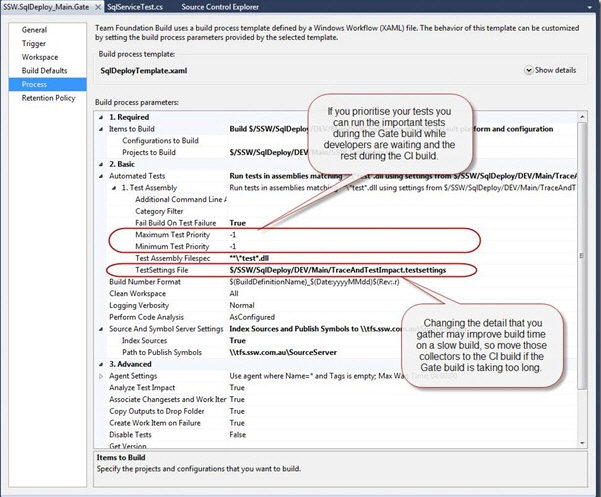Collapse Source And Symbol Server Settings
This screenshot has height=497, width=601.
[100, 326]
